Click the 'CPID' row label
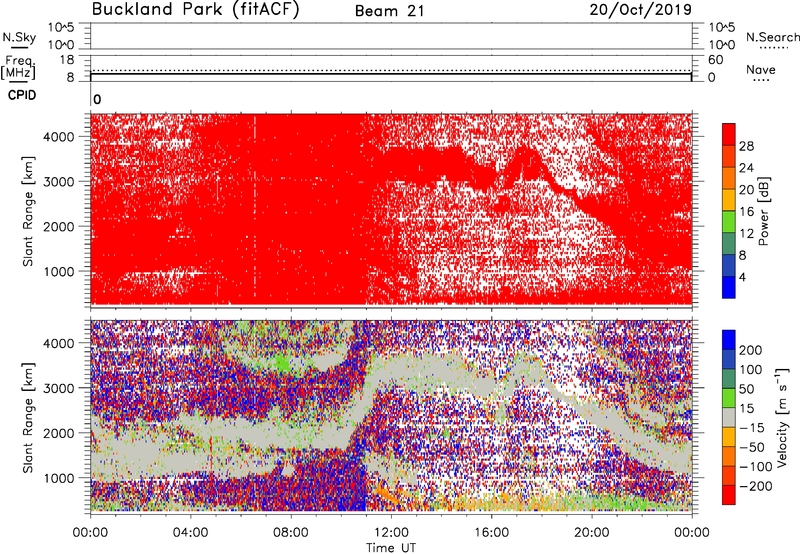 [x=22, y=95]
